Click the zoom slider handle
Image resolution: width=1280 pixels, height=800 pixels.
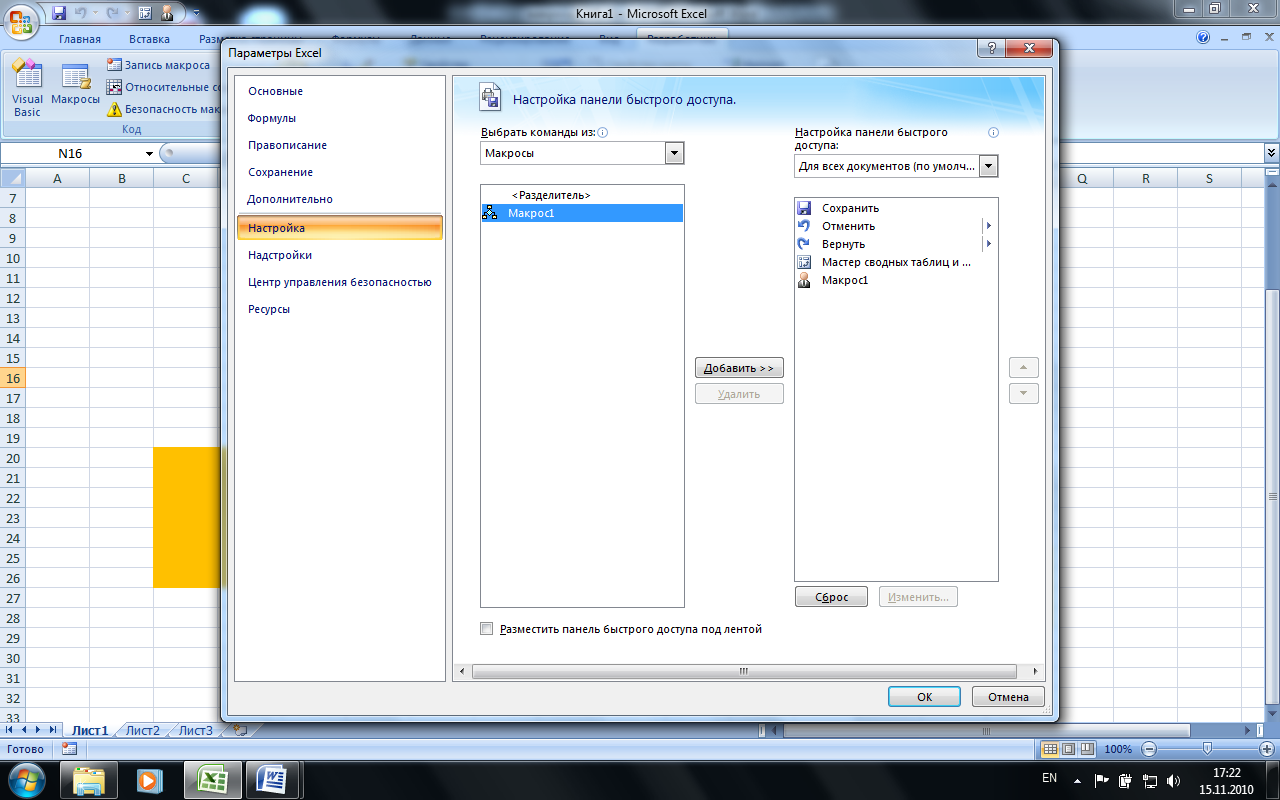click(x=1207, y=749)
